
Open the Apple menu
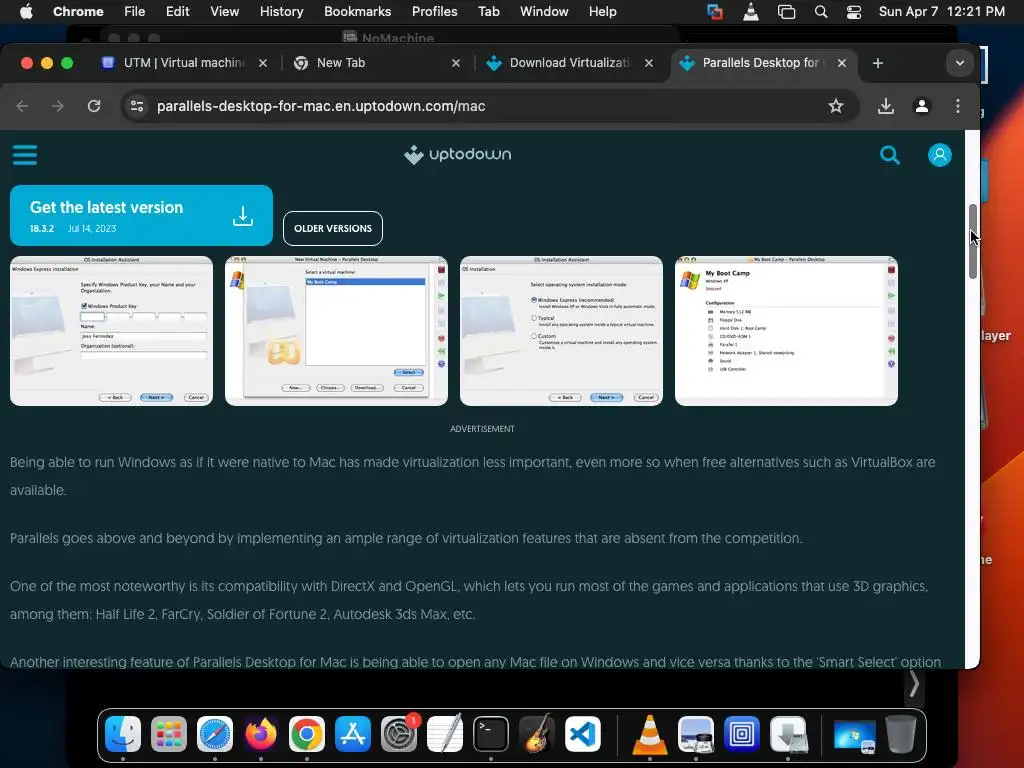(25, 11)
